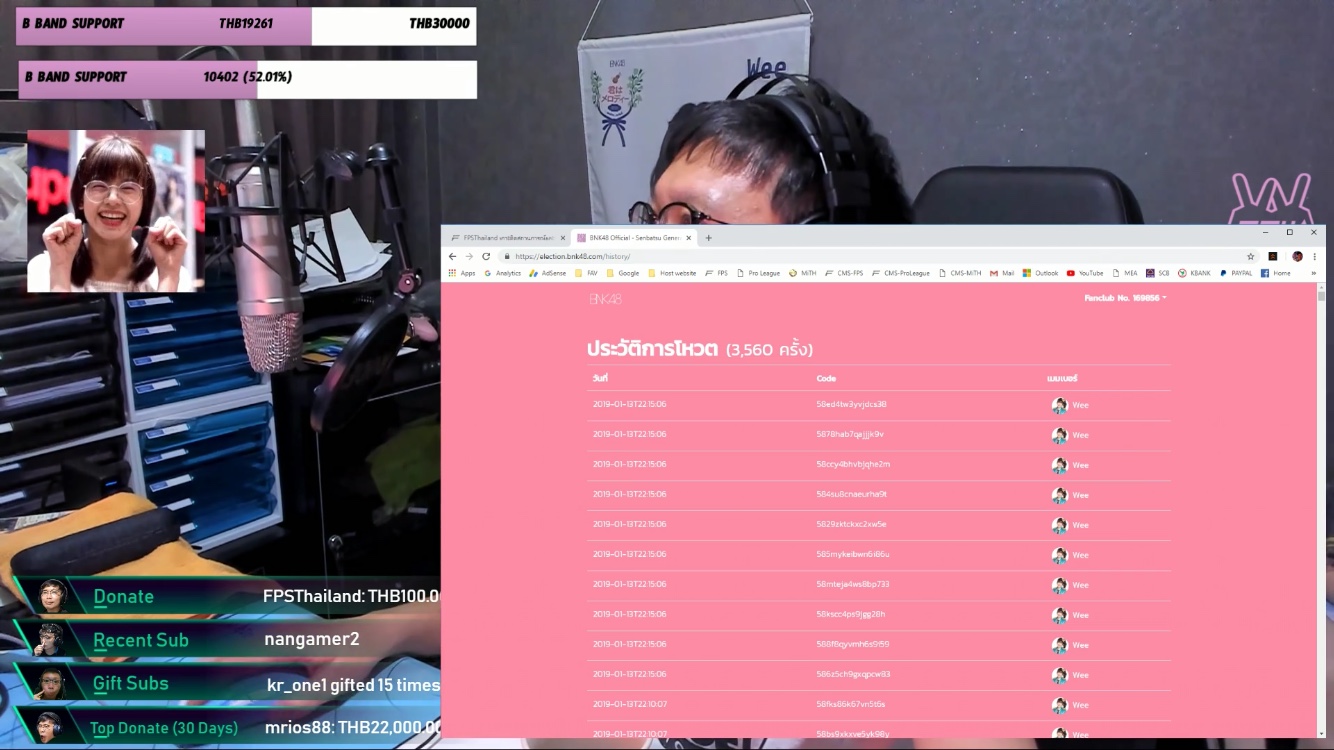The width and height of the screenshot is (1334, 750).
Task: Click the Code column header
Action: [826, 379]
